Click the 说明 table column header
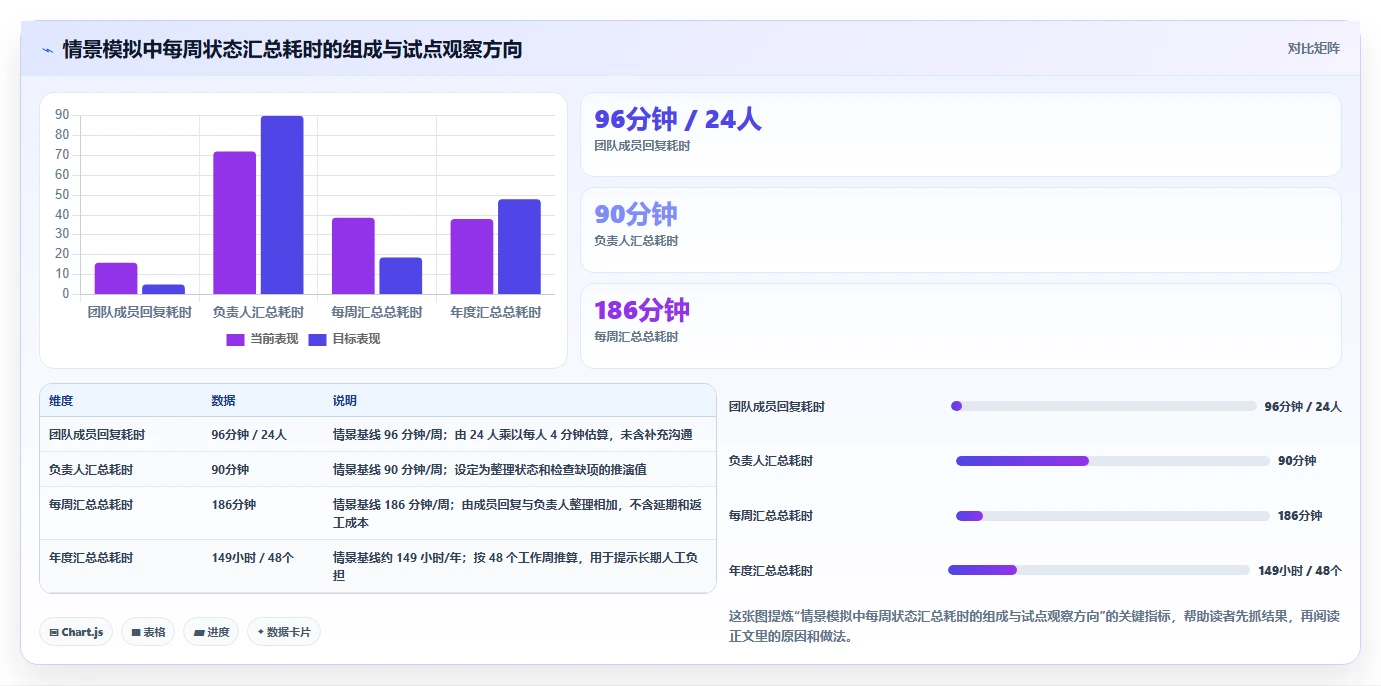 point(345,401)
